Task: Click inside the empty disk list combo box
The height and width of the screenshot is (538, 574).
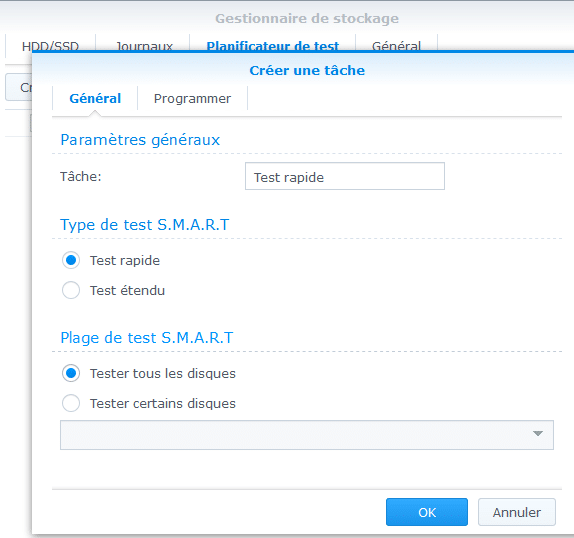Action: pos(307,435)
